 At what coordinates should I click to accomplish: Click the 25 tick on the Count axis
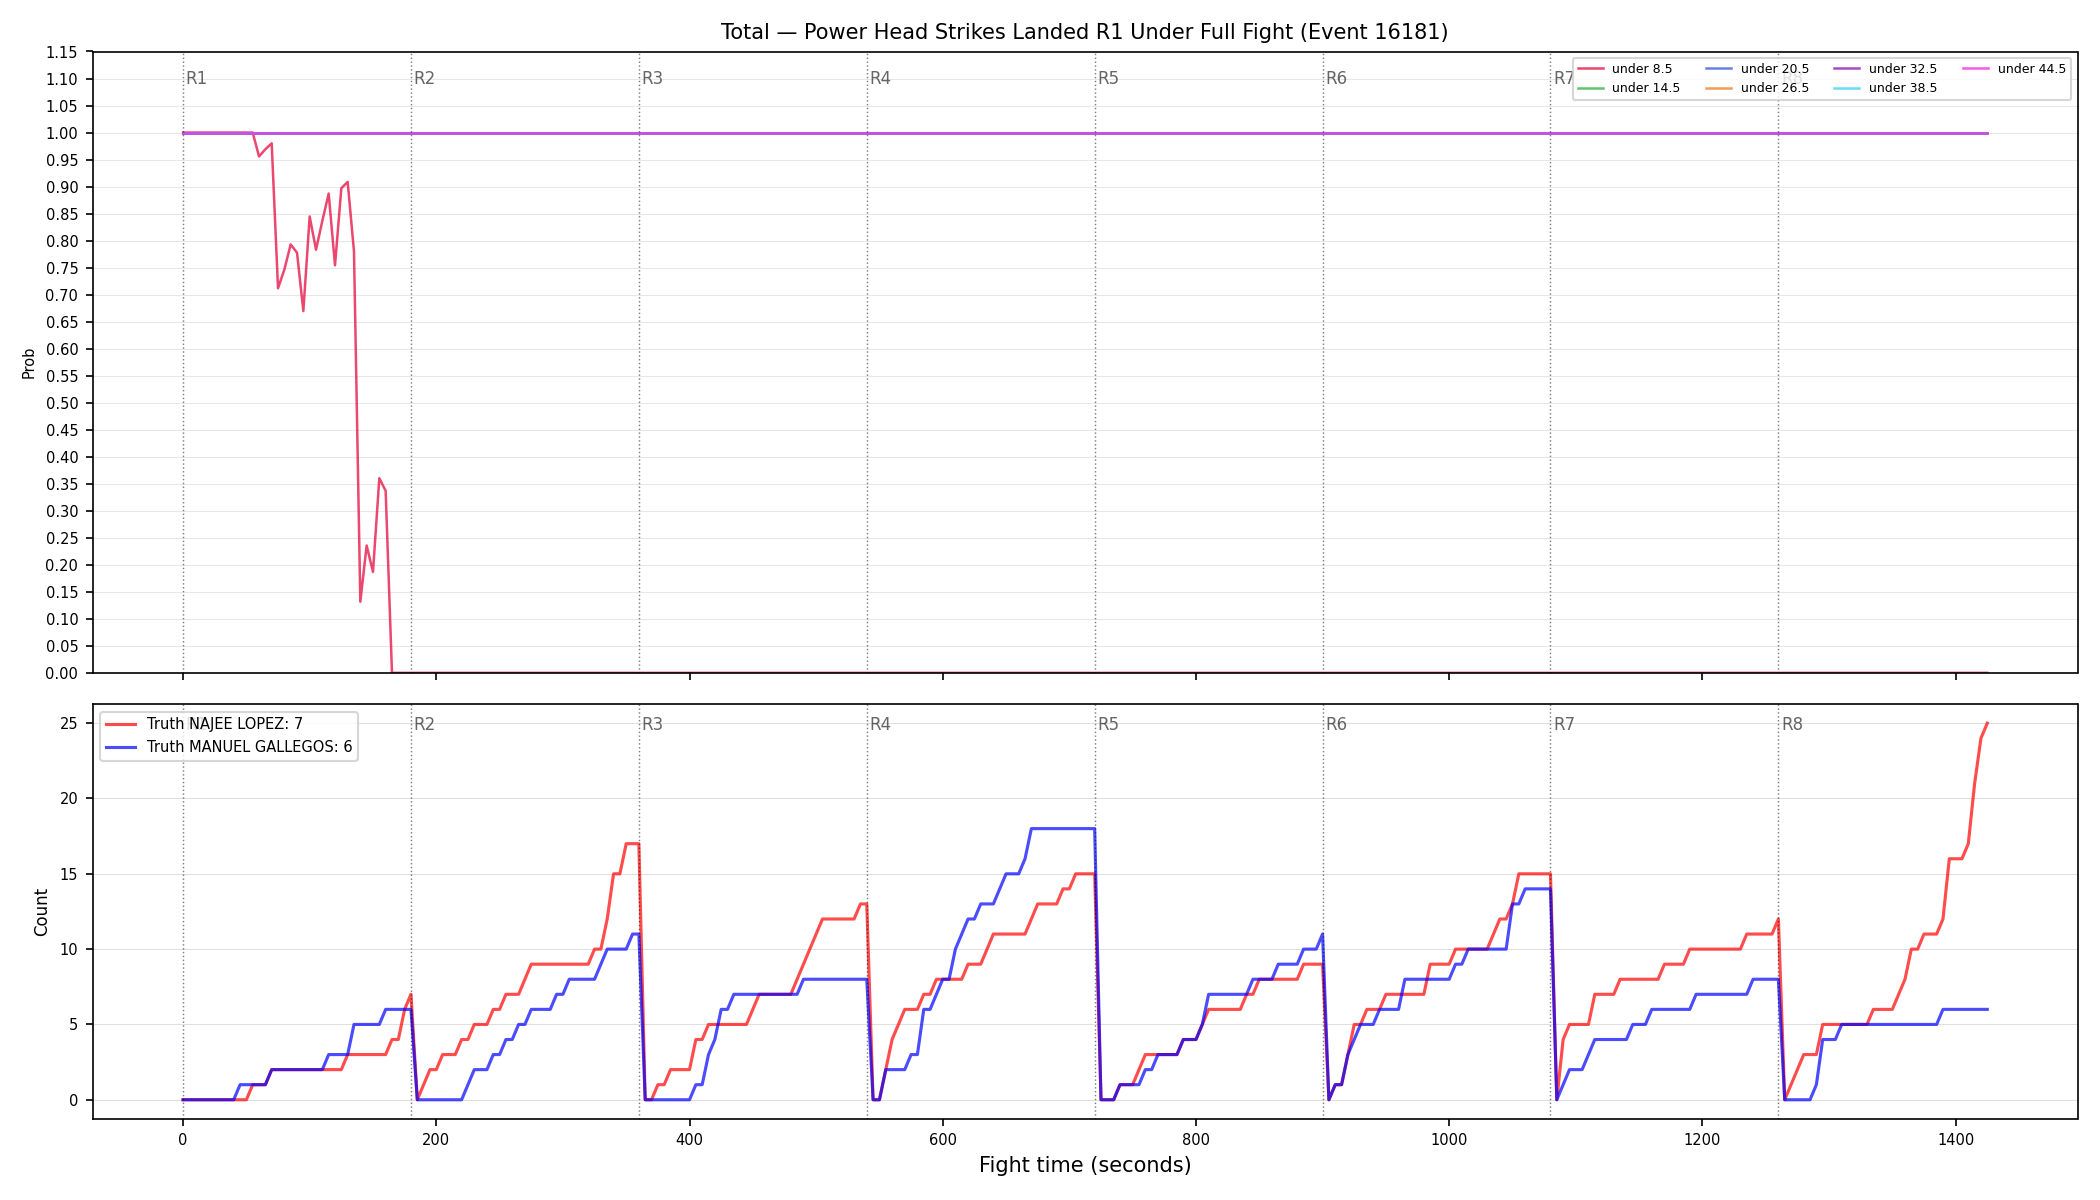point(69,723)
